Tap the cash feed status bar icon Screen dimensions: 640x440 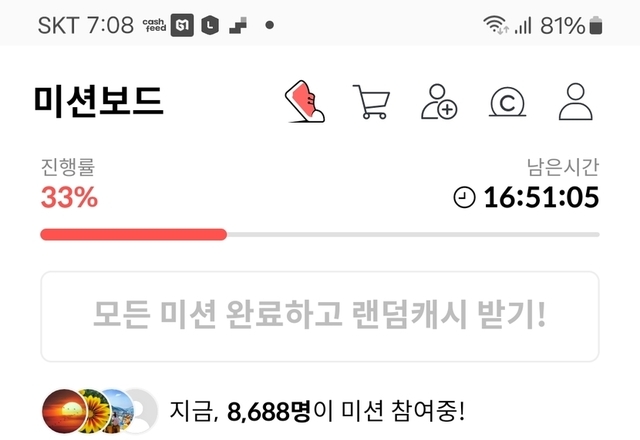[x=154, y=25]
